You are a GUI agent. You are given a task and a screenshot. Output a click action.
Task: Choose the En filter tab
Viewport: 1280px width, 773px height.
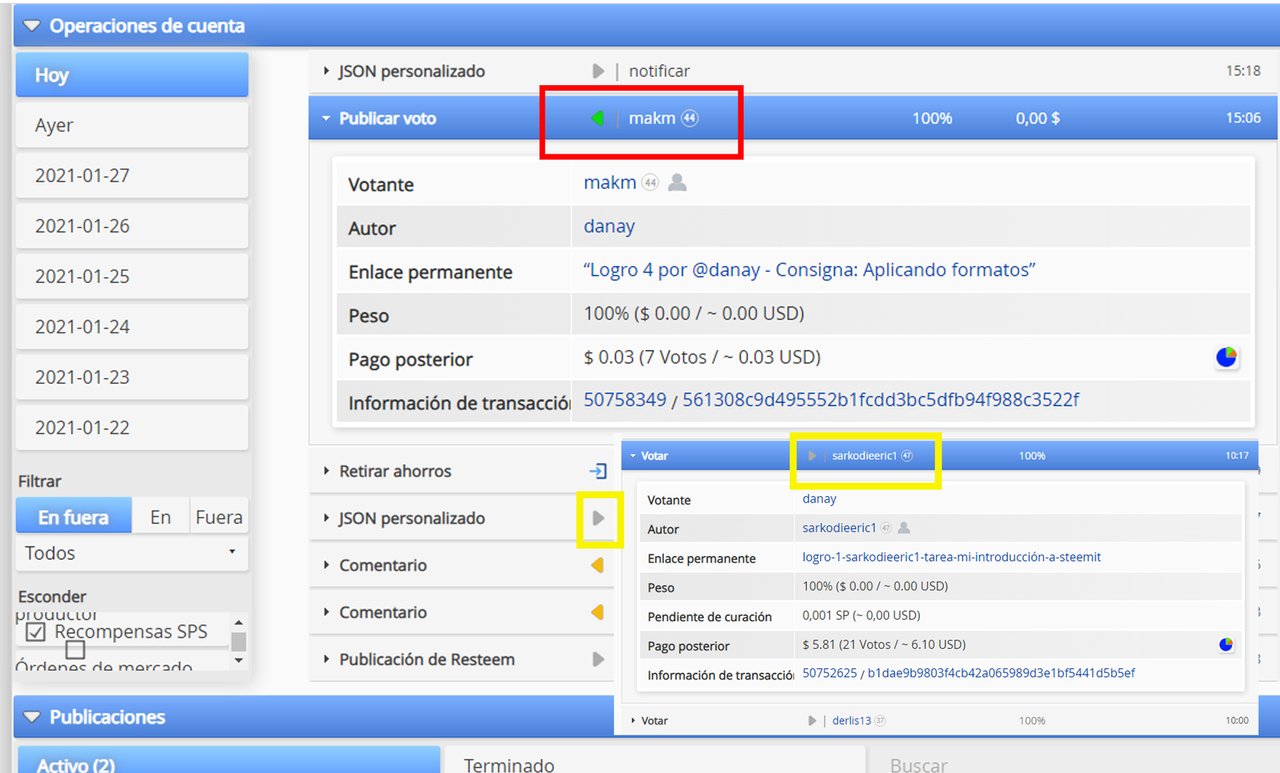[161, 517]
